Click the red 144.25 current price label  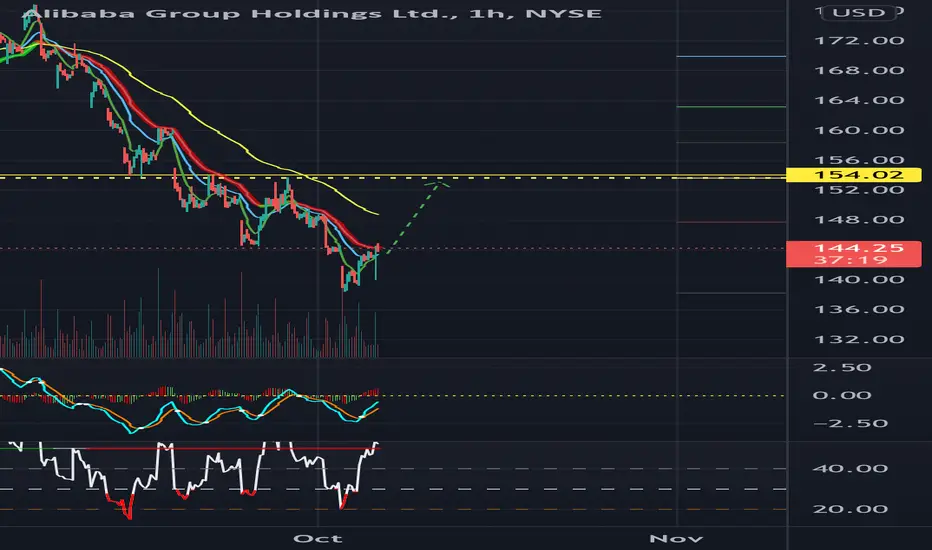tap(854, 254)
